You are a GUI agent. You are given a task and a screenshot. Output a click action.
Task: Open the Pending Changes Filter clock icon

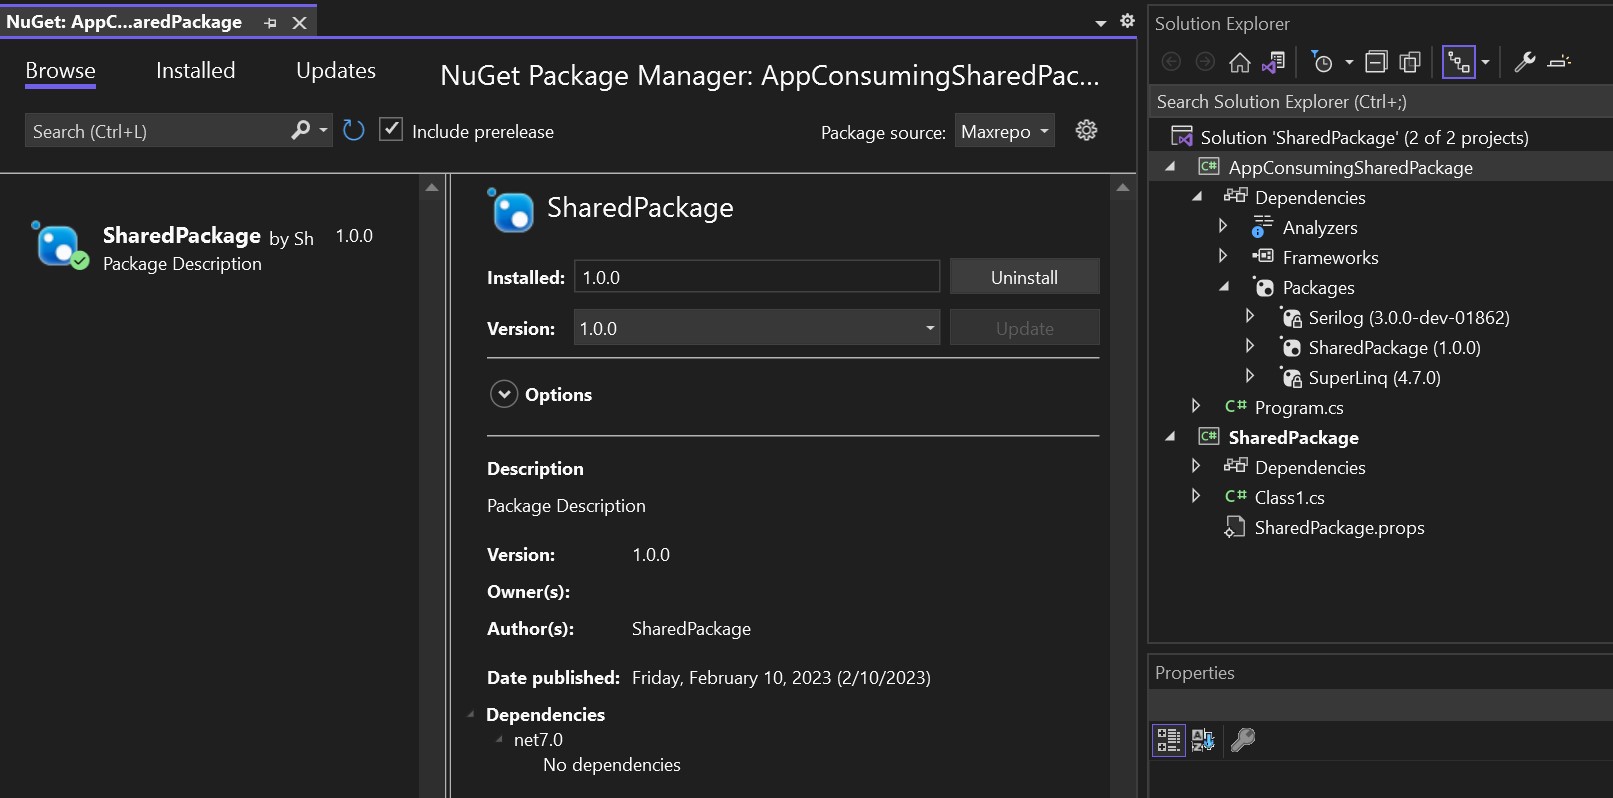[1322, 62]
